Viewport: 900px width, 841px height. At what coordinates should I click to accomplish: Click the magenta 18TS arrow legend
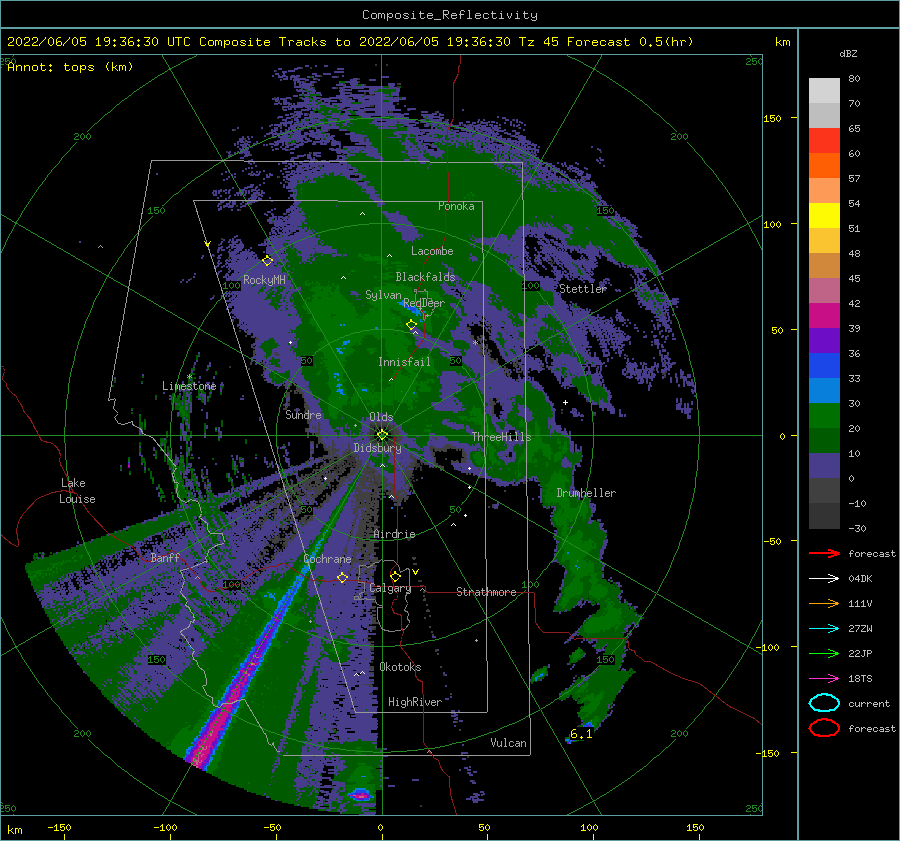tap(824, 679)
